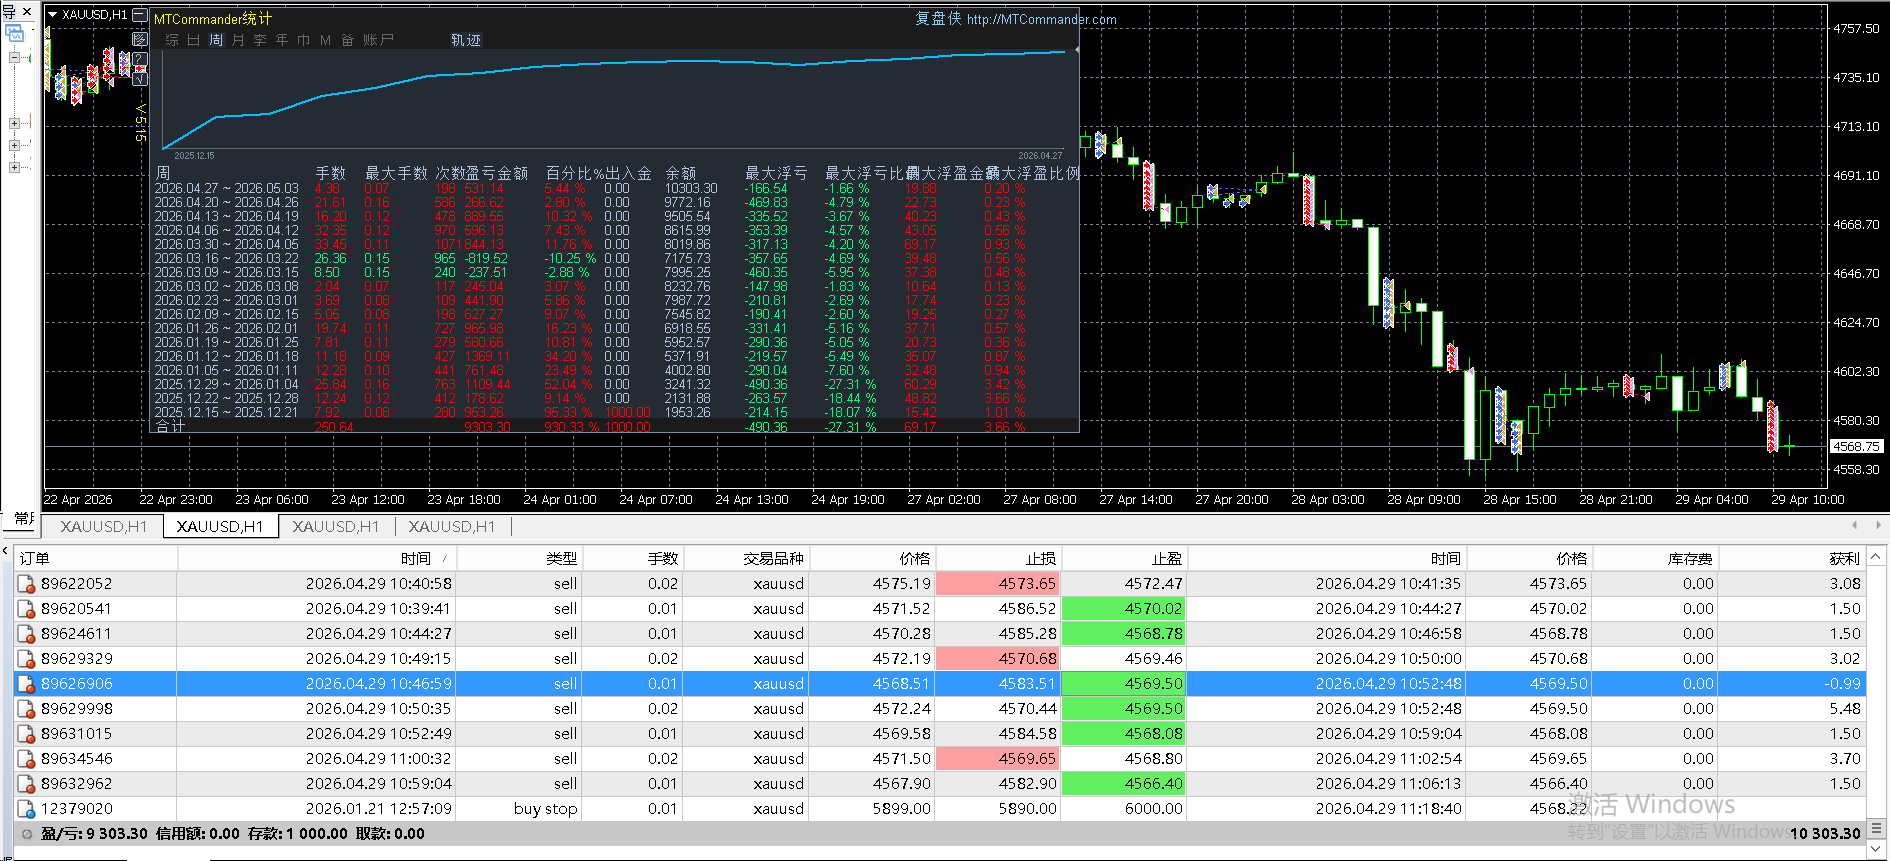
Task: Expand the second navigator tree node
Action: [14, 124]
